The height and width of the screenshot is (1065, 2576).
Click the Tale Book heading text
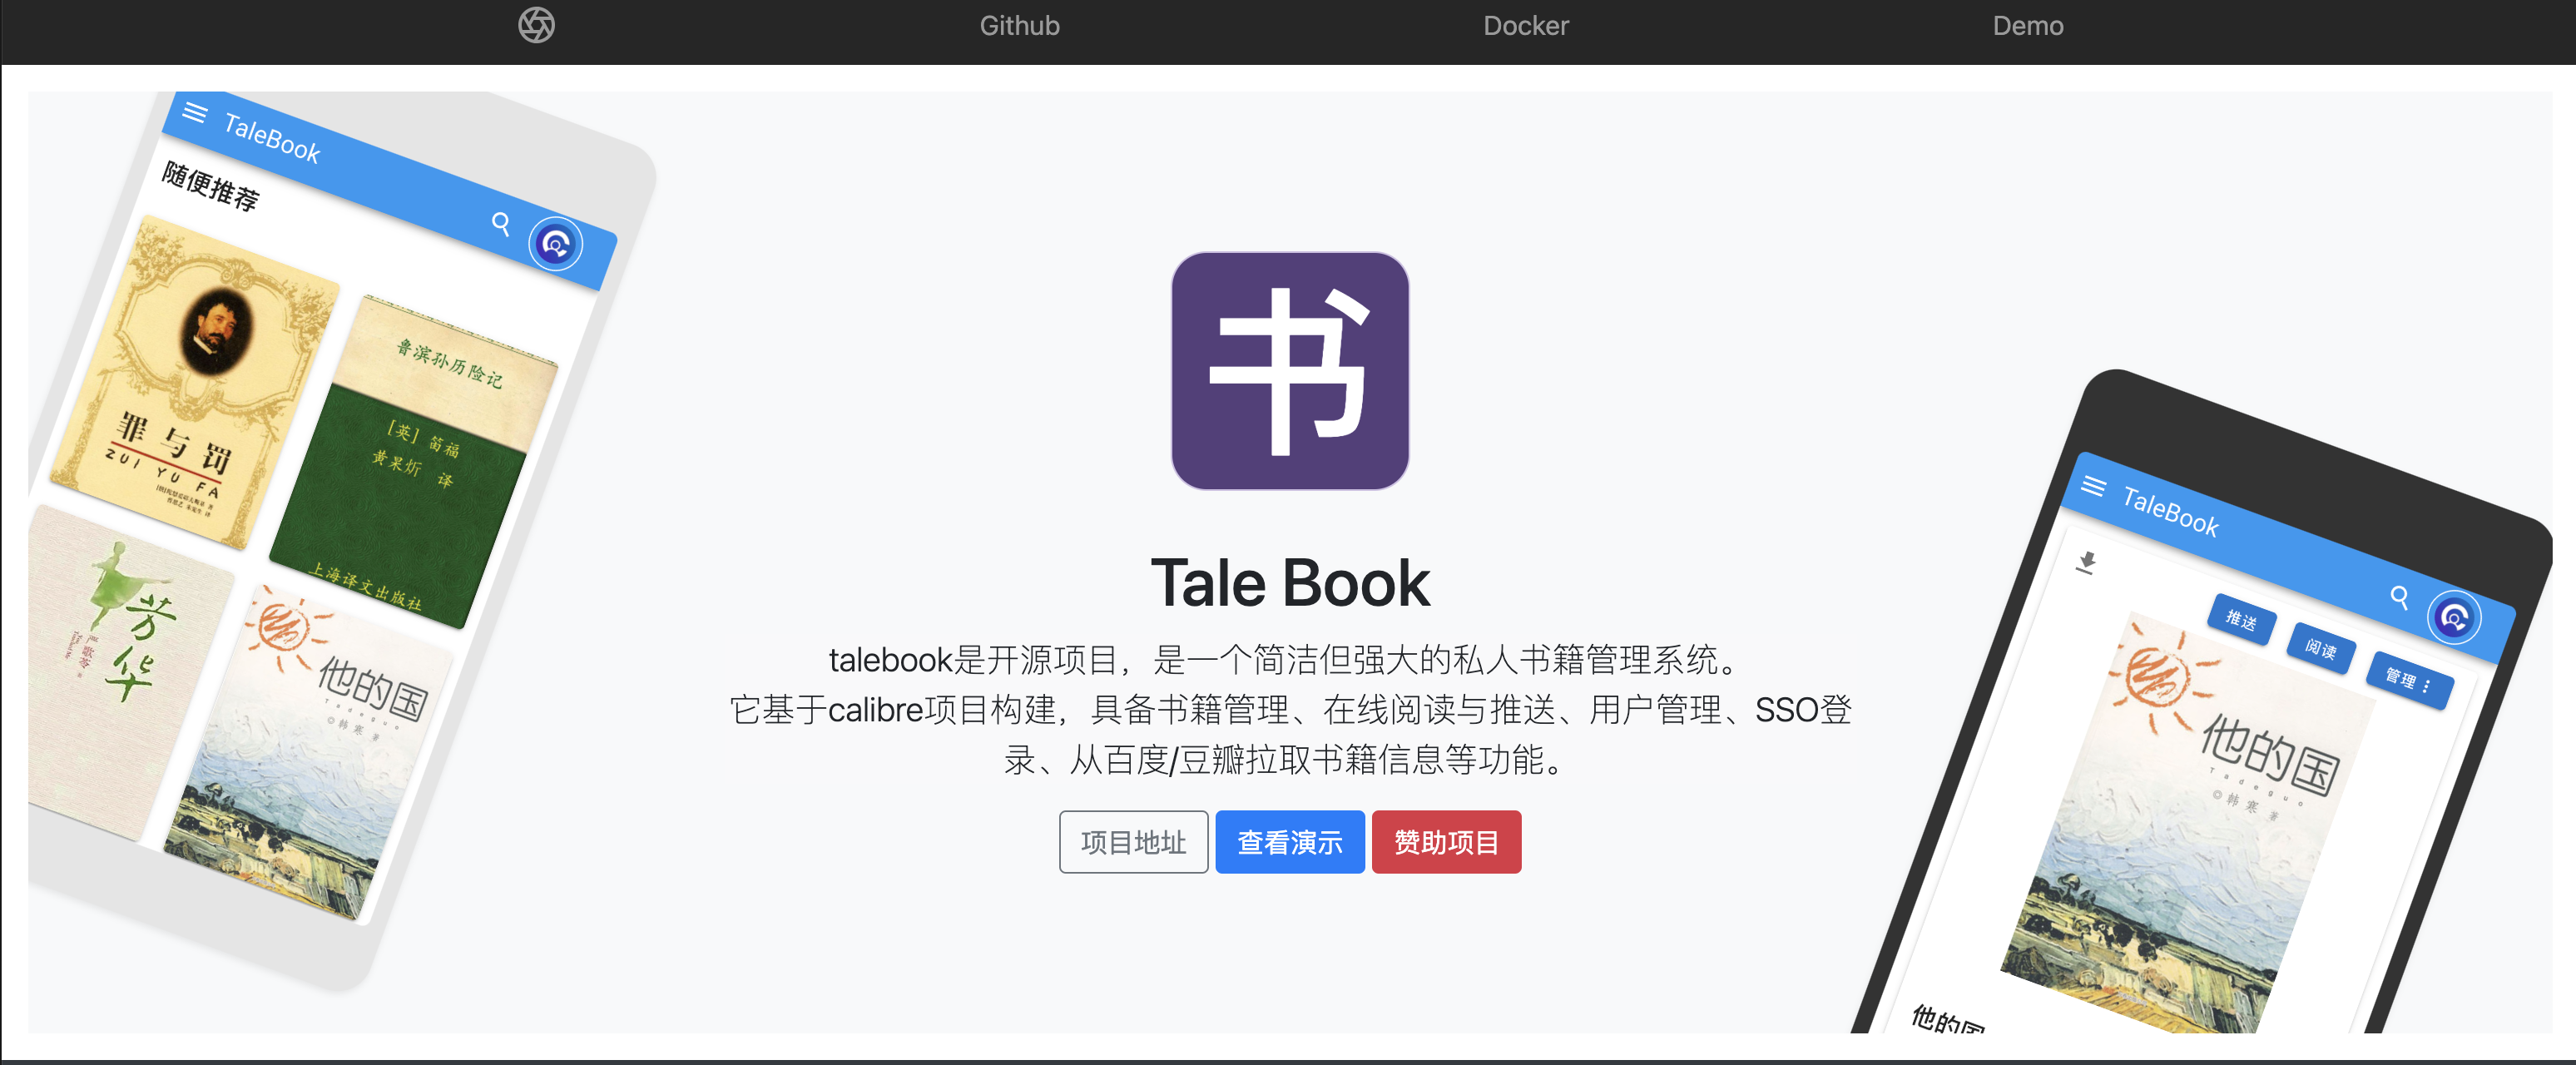click(x=1290, y=584)
